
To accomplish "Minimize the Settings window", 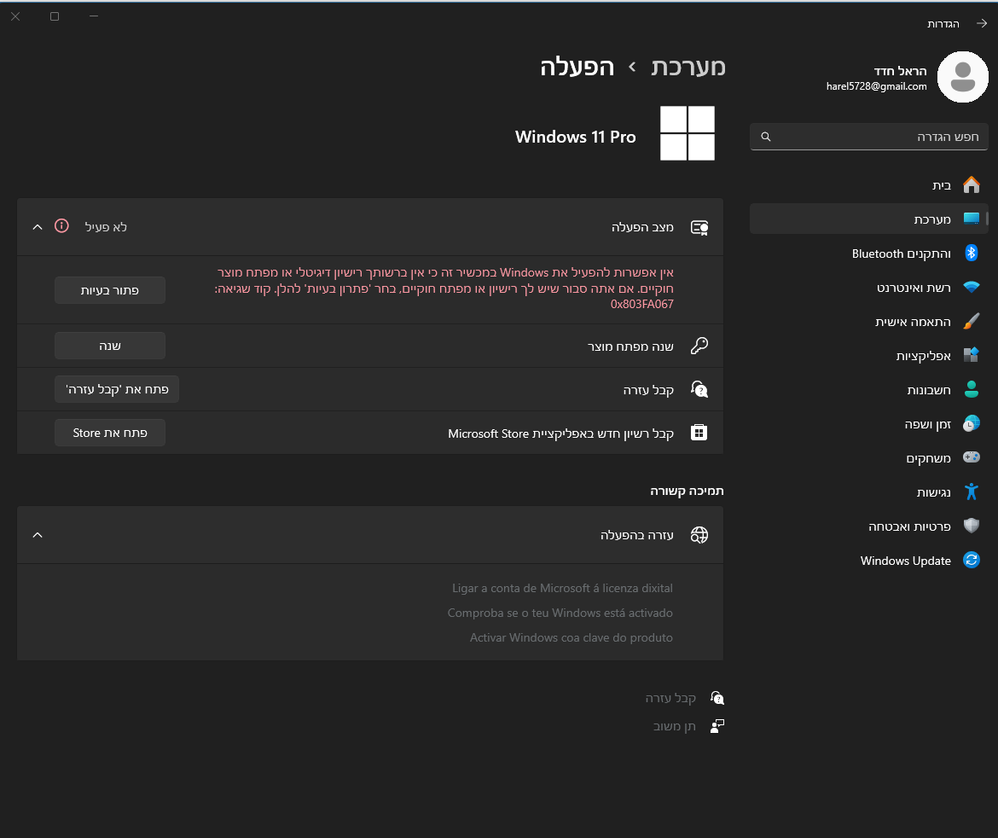I will tap(94, 17).
